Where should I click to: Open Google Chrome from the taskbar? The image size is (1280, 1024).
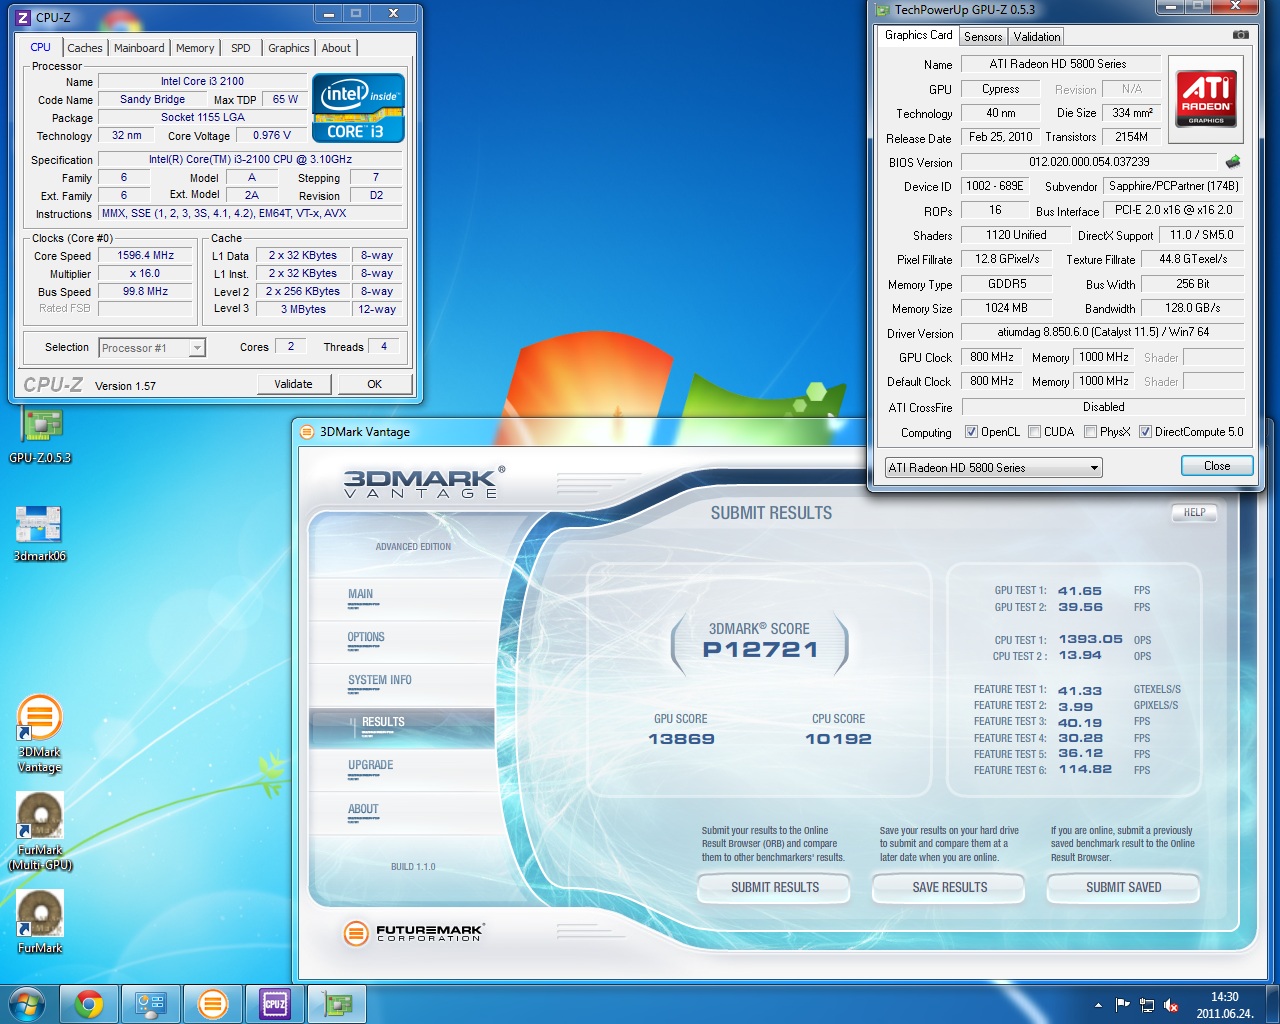89,1004
